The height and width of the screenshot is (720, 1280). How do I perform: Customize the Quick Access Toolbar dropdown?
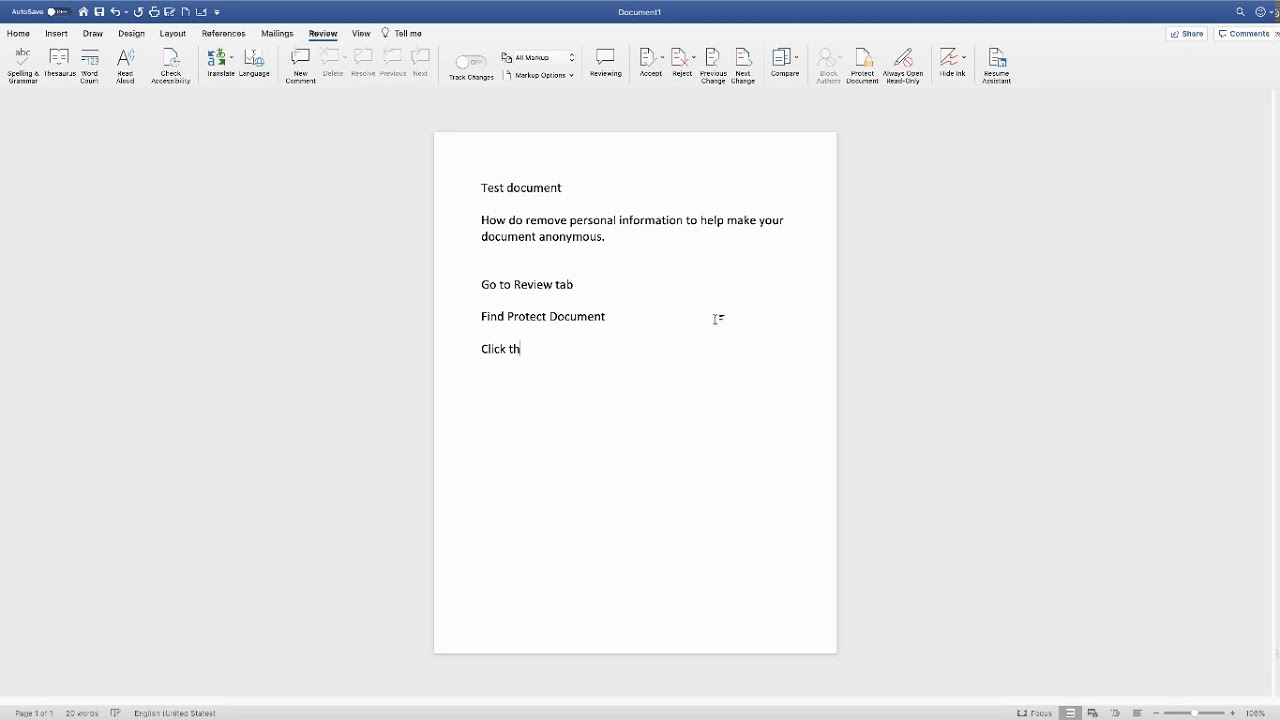coord(217,12)
